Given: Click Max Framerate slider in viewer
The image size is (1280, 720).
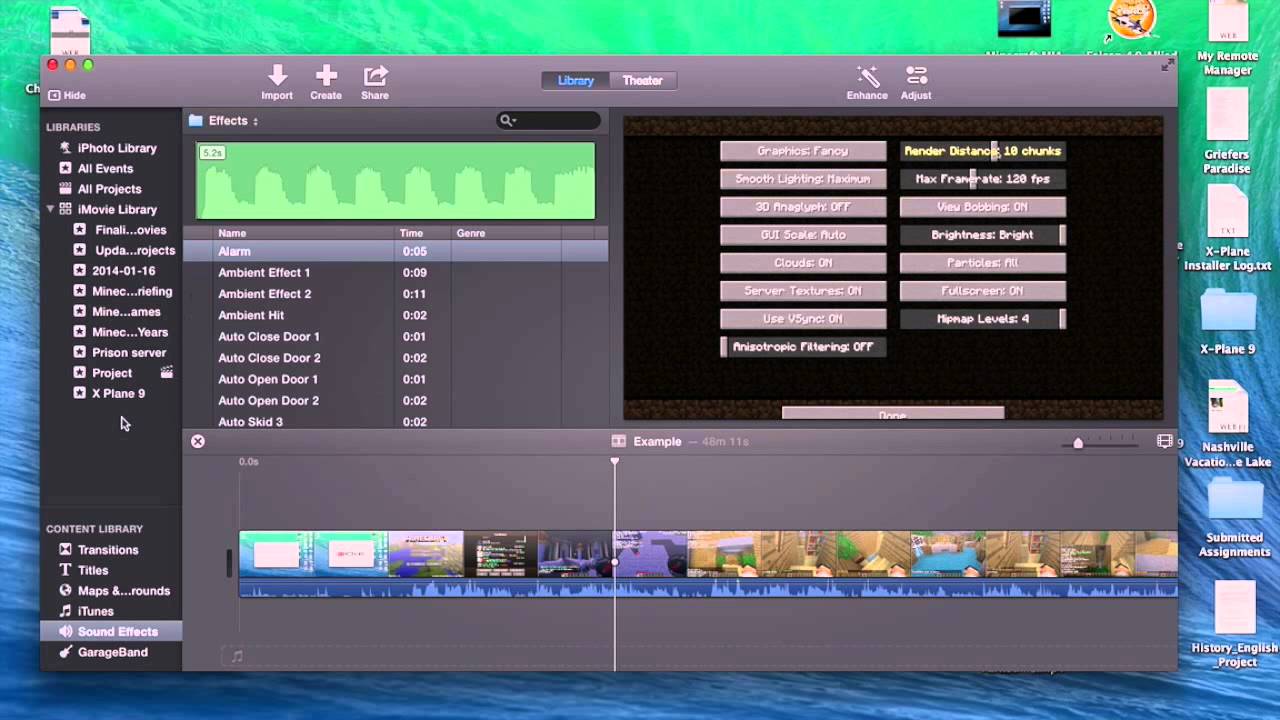Looking at the screenshot, I should tap(983, 179).
